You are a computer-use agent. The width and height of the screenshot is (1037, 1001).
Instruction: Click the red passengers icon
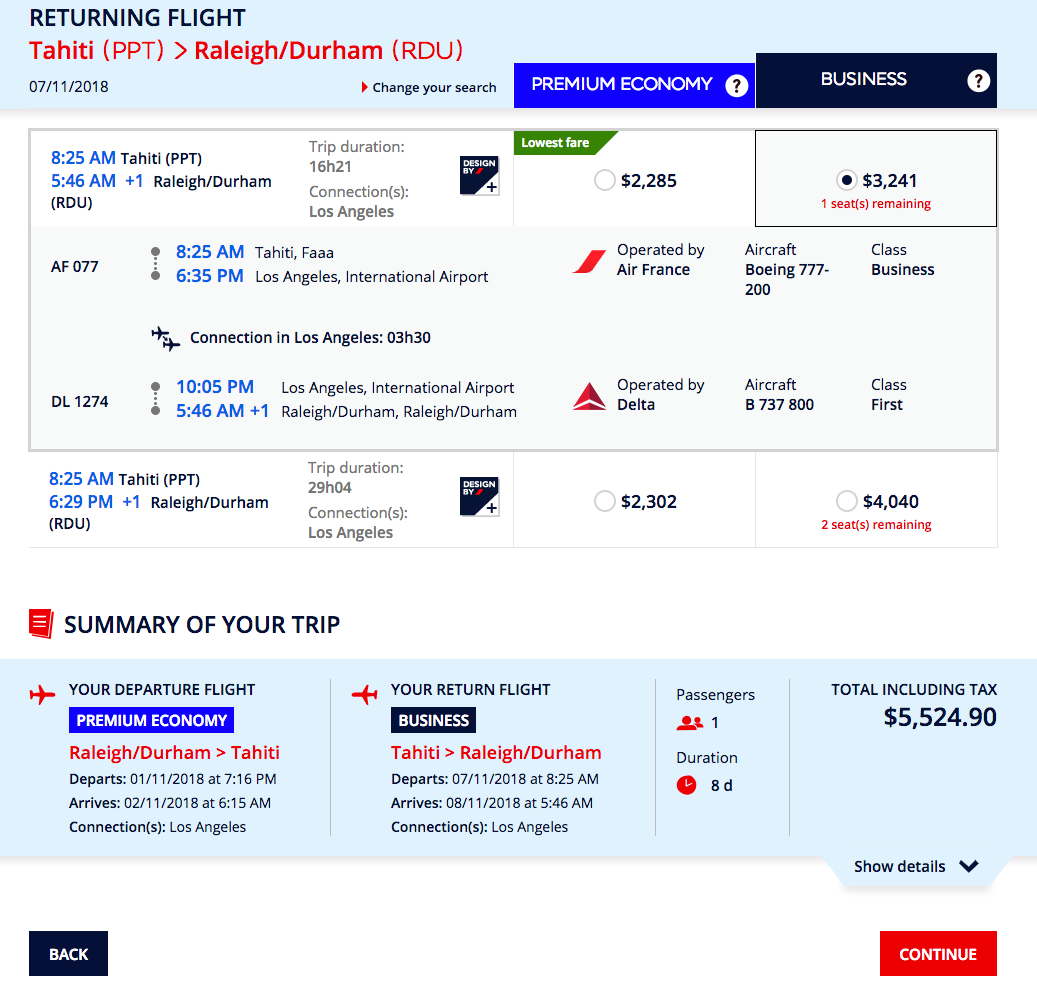pos(689,723)
